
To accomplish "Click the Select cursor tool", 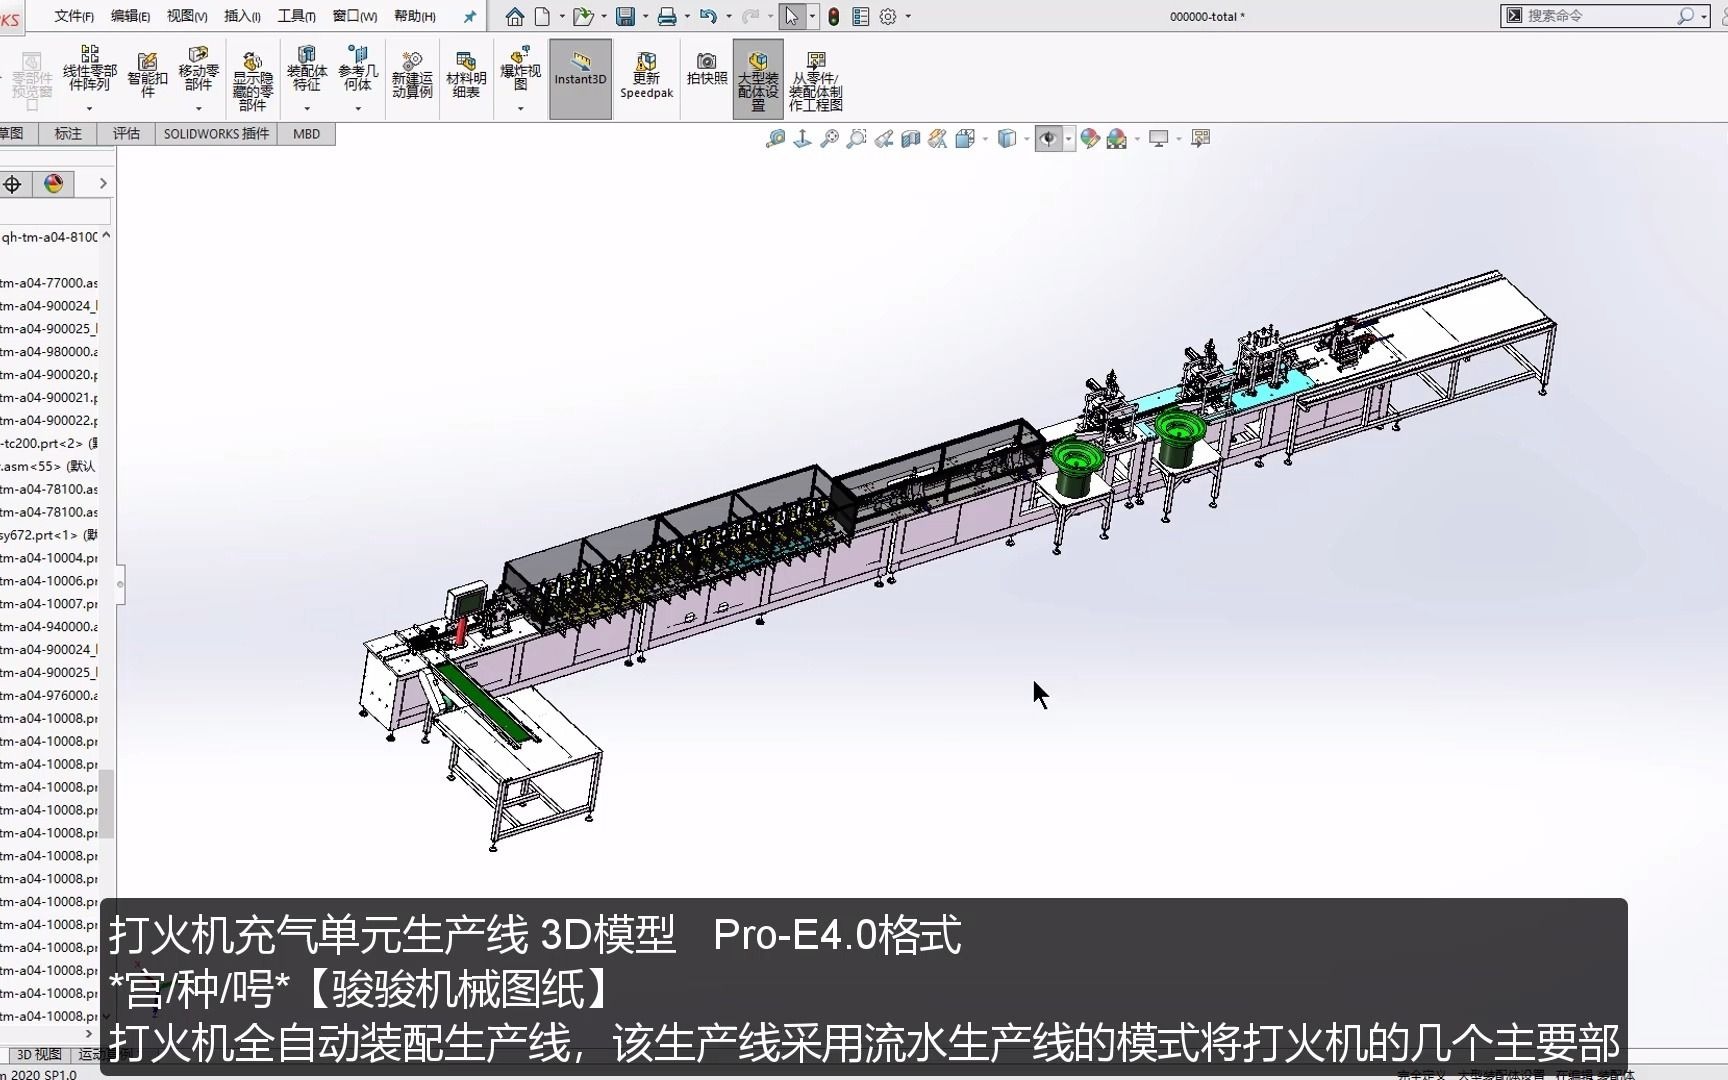I will [792, 16].
